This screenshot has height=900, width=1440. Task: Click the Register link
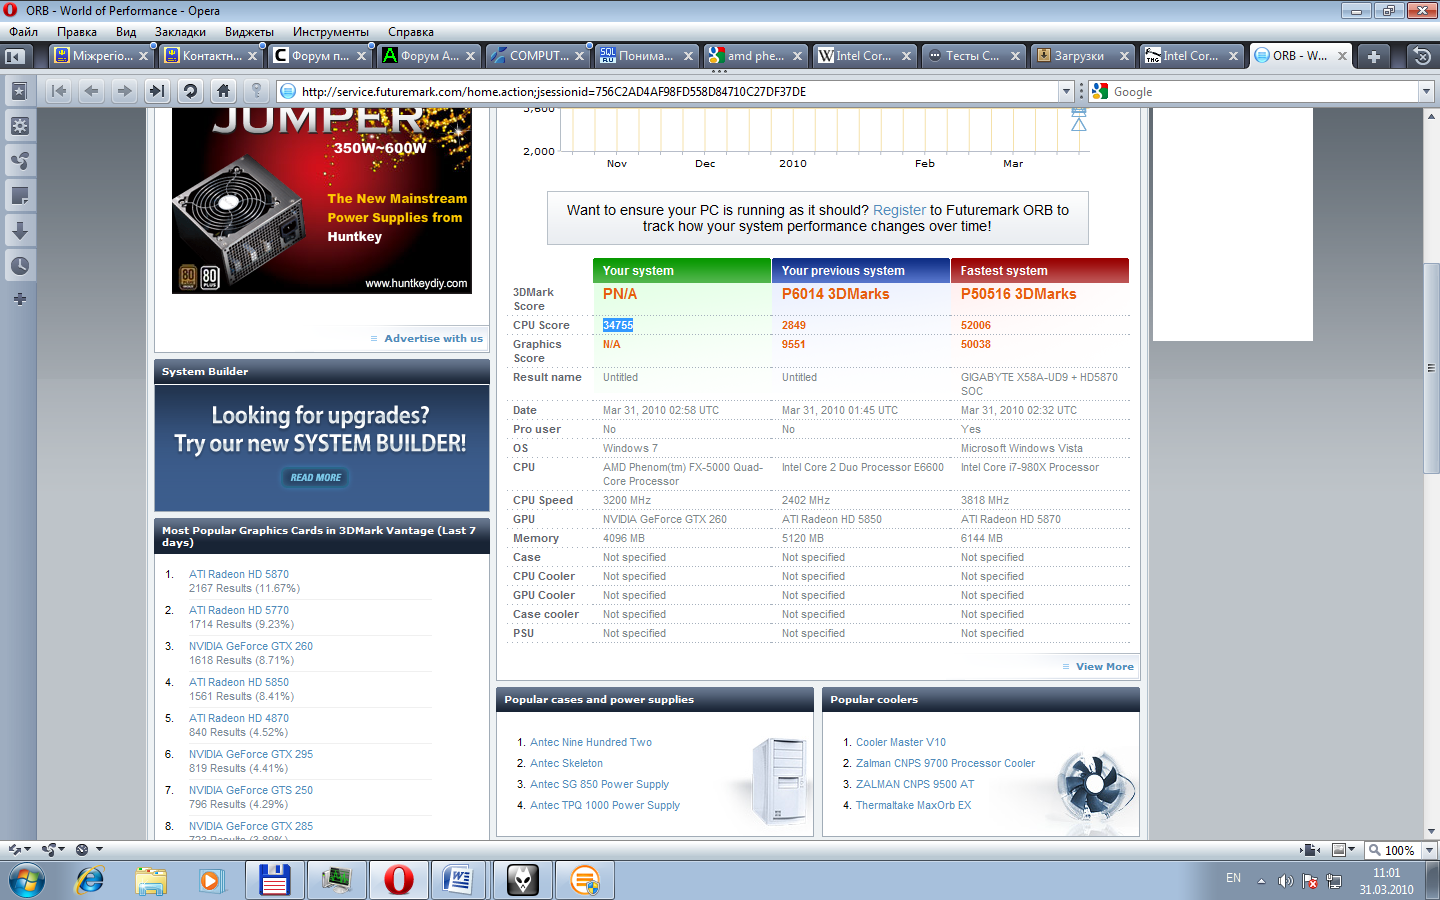pos(899,210)
